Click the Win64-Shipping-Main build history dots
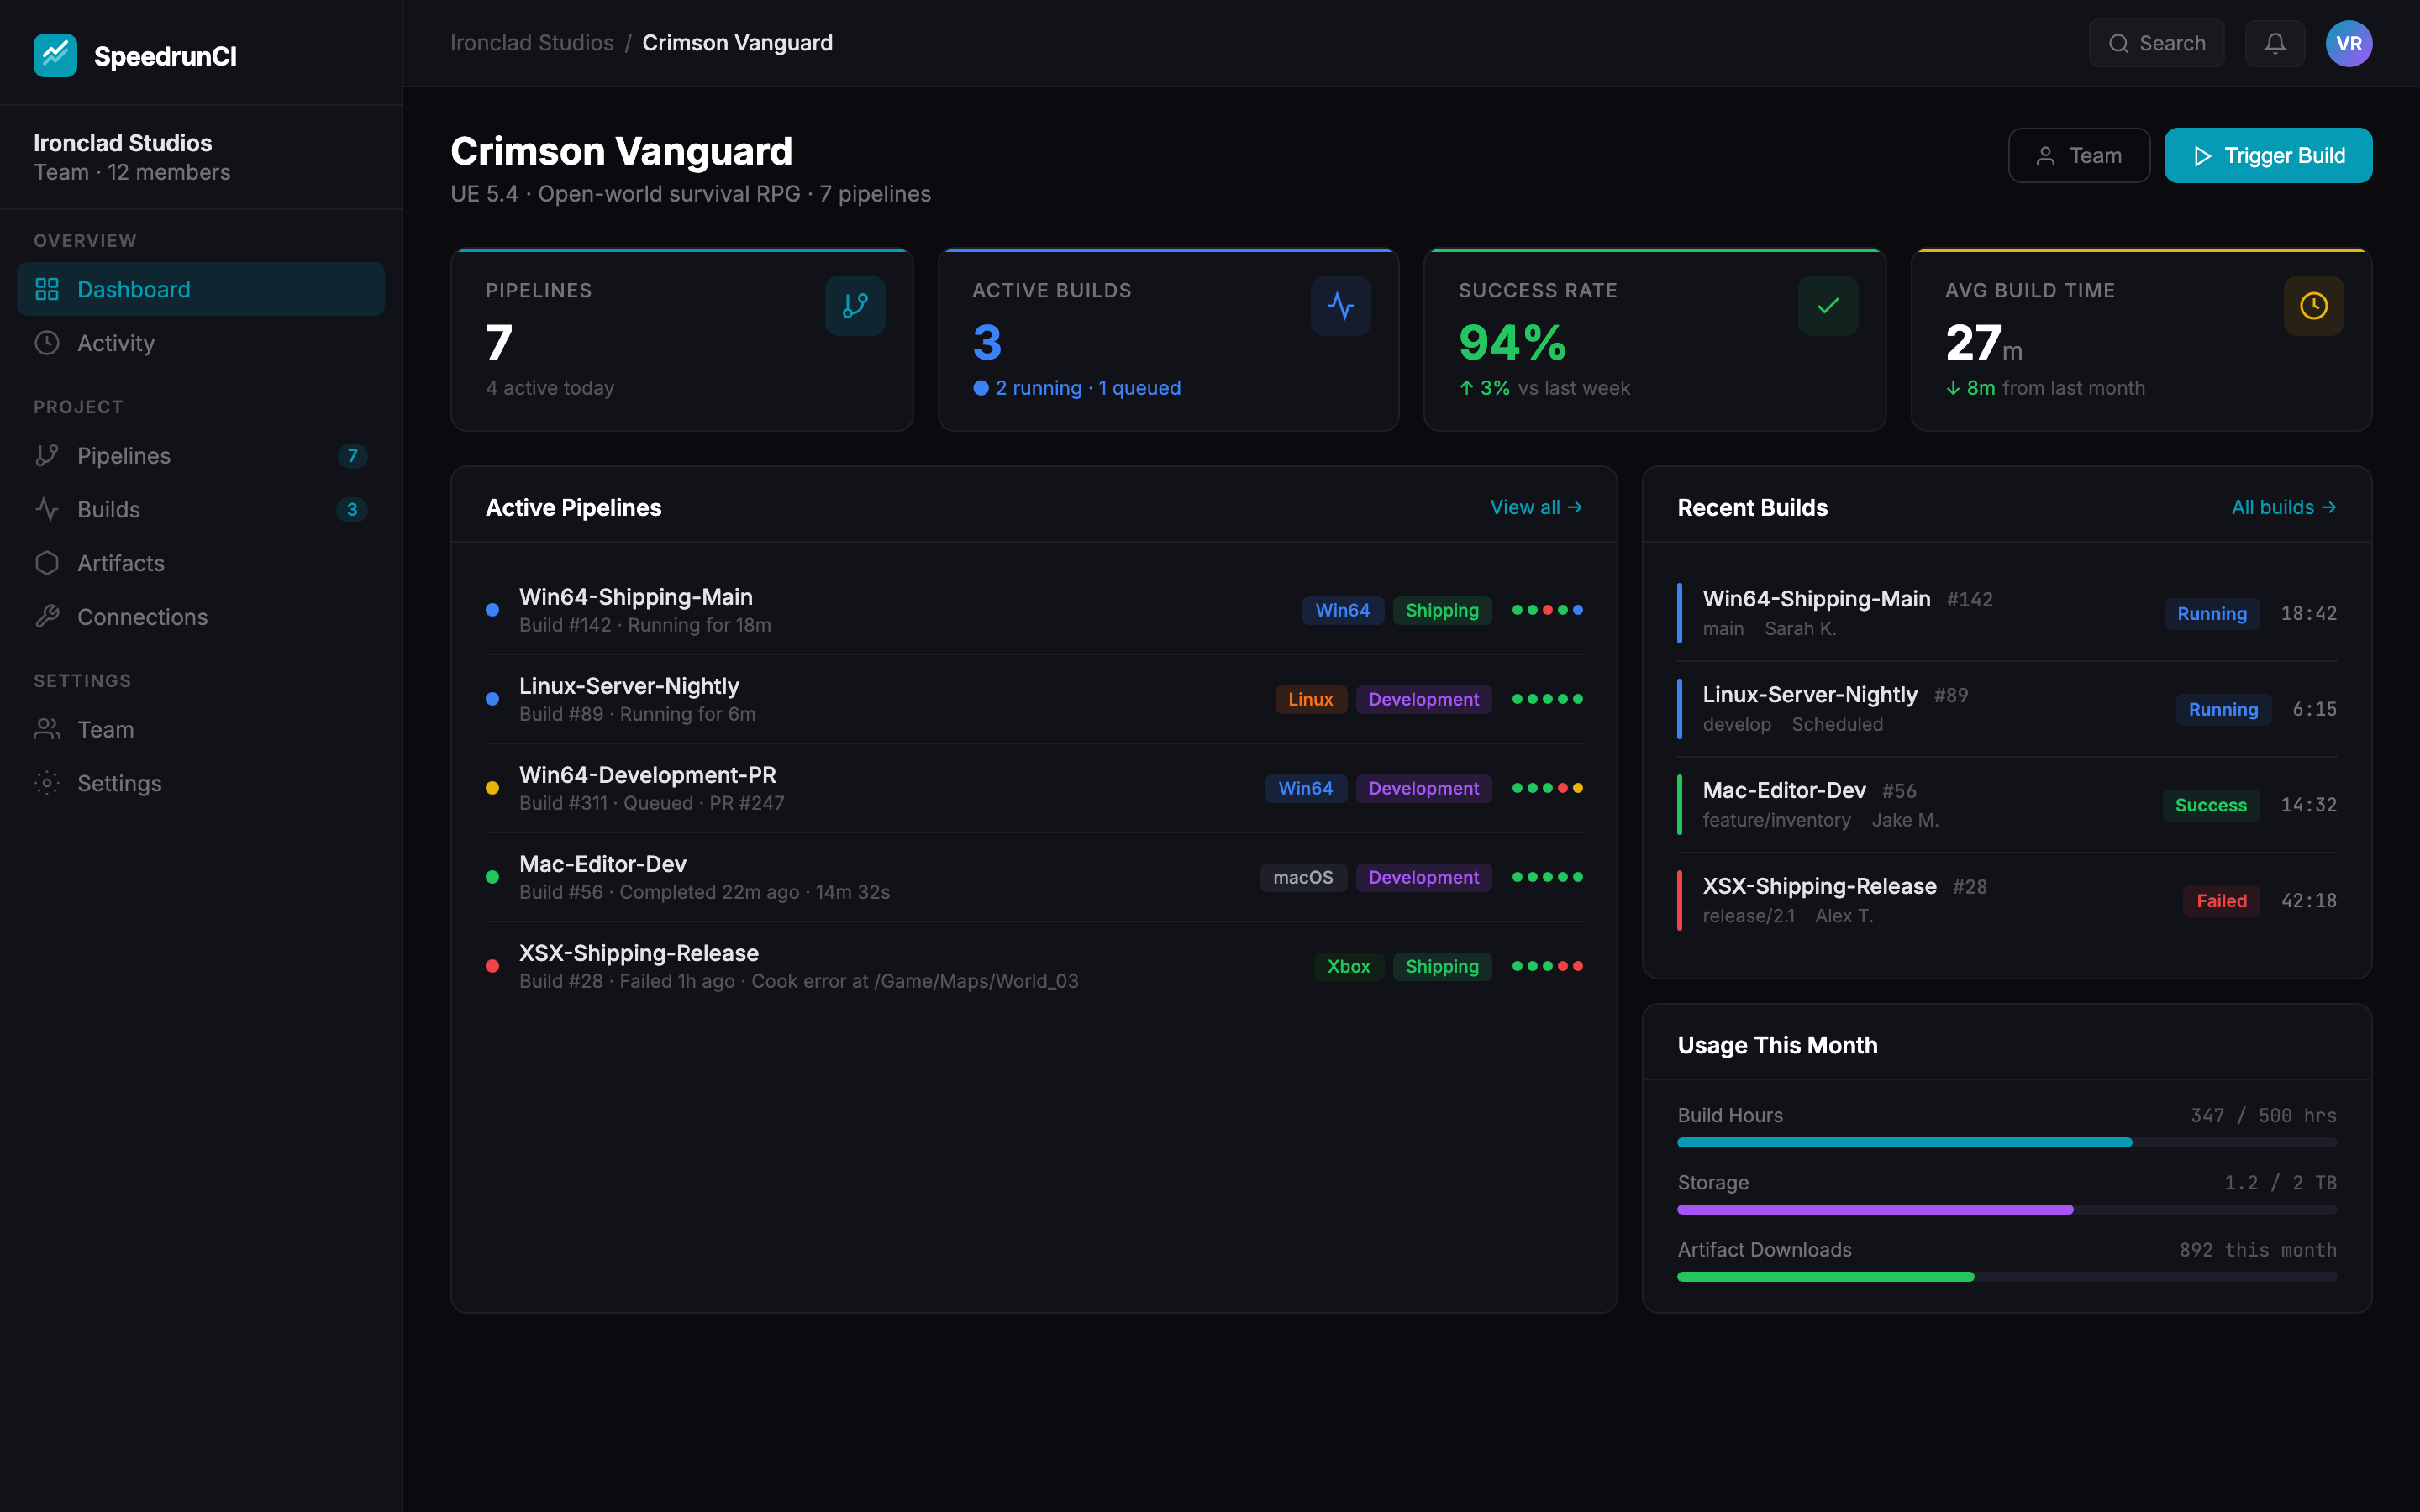 [x=1548, y=610]
